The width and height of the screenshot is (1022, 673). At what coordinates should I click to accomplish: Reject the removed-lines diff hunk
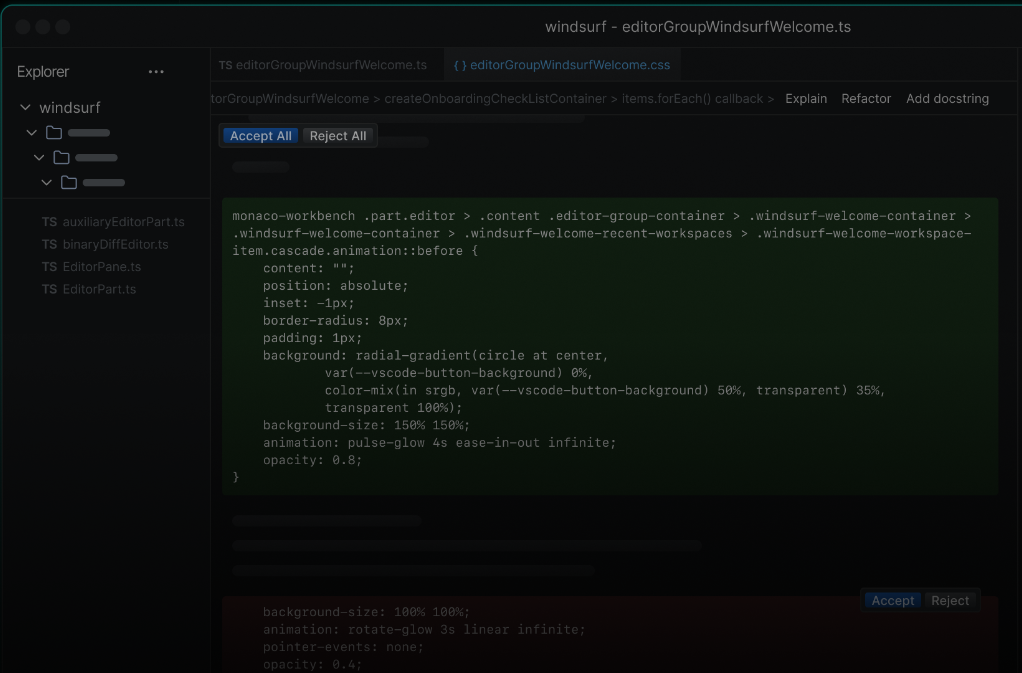950,601
